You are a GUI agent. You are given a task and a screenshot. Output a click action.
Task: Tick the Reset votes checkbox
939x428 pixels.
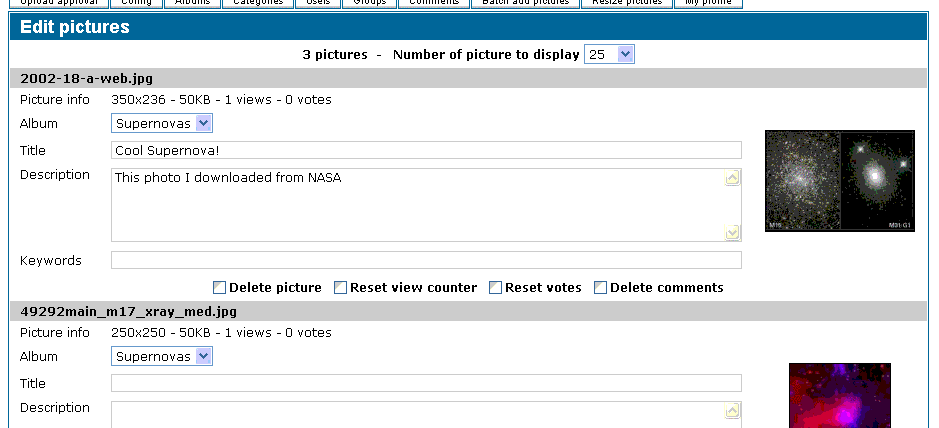coord(495,288)
